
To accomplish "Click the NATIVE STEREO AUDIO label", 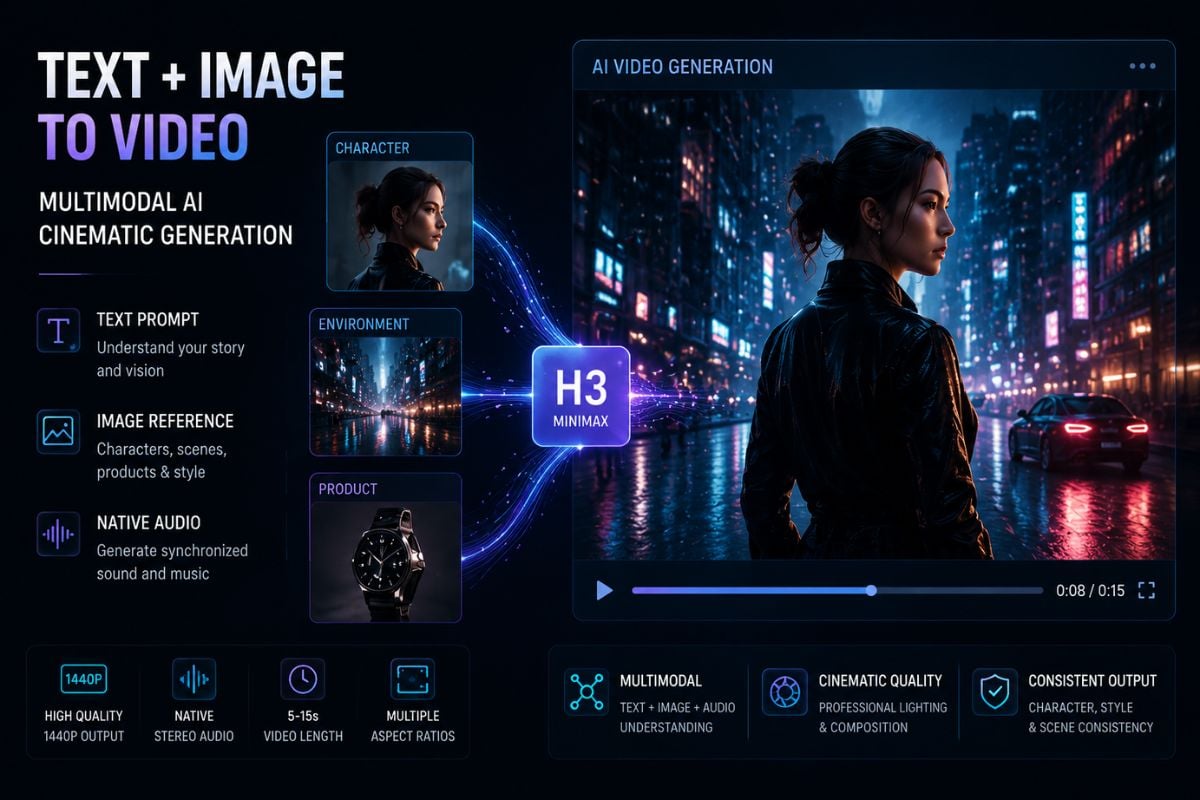I will coord(193,726).
